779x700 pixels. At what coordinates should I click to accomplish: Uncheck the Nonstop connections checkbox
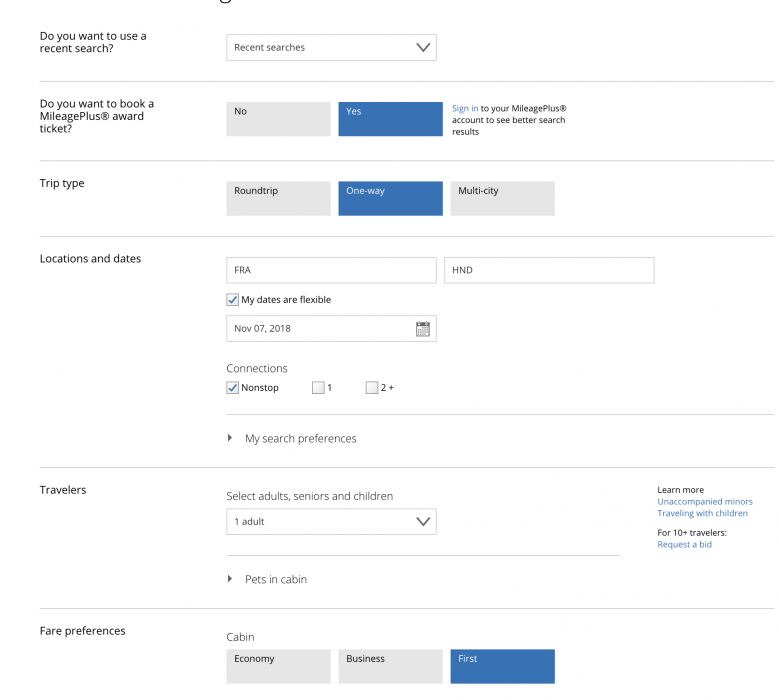[233, 388]
